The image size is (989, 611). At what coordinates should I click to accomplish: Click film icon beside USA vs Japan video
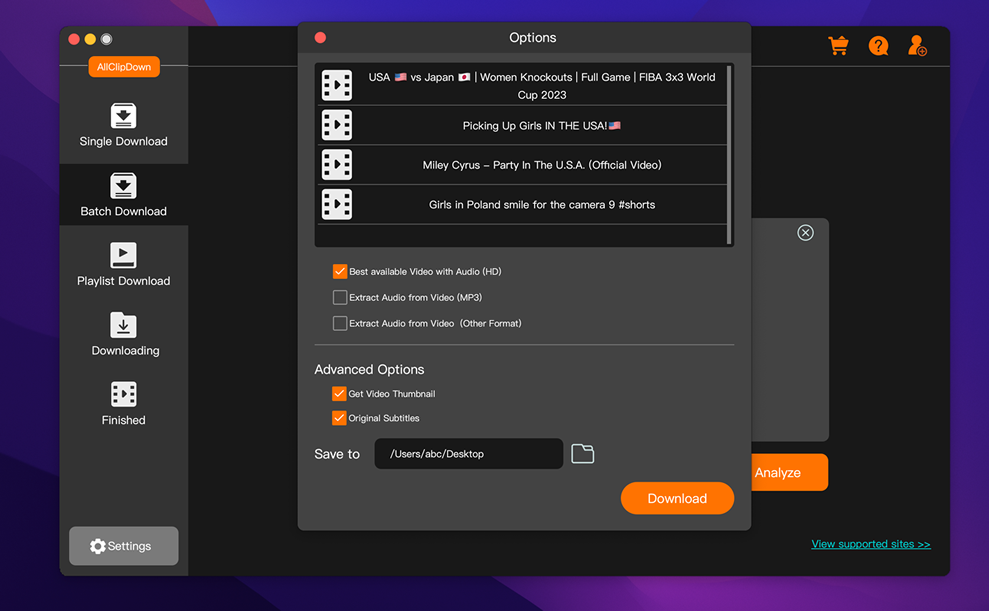pos(337,85)
